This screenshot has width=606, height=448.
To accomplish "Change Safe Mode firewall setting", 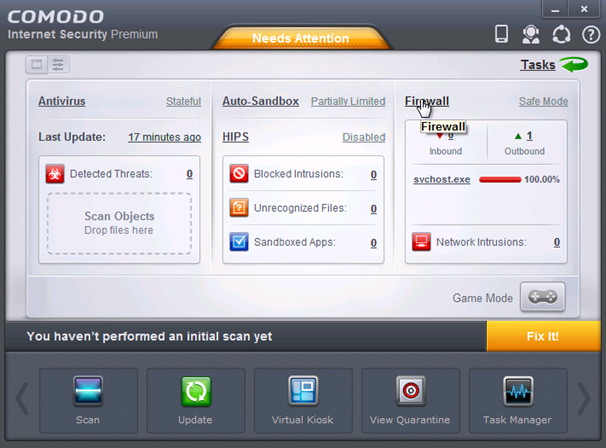I will [543, 101].
